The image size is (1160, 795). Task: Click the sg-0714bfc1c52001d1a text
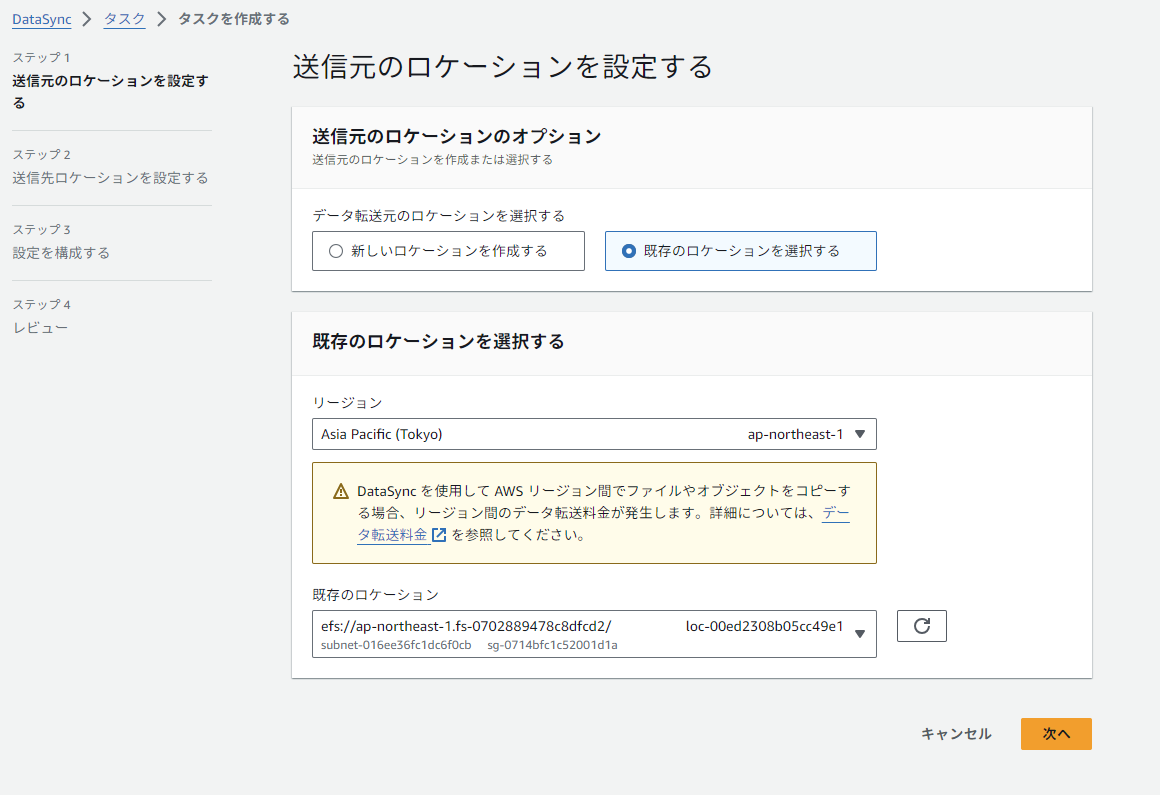point(553,645)
